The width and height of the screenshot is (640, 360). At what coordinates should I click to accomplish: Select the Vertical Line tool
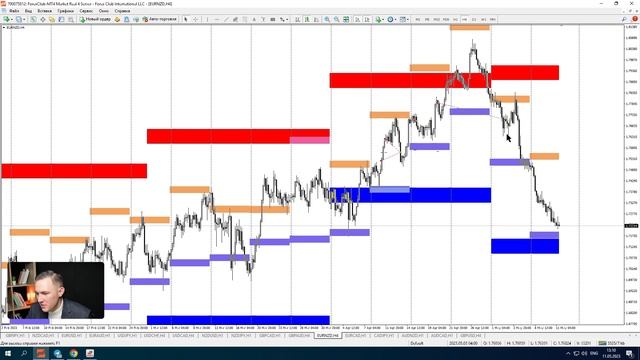[x=207, y=19]
